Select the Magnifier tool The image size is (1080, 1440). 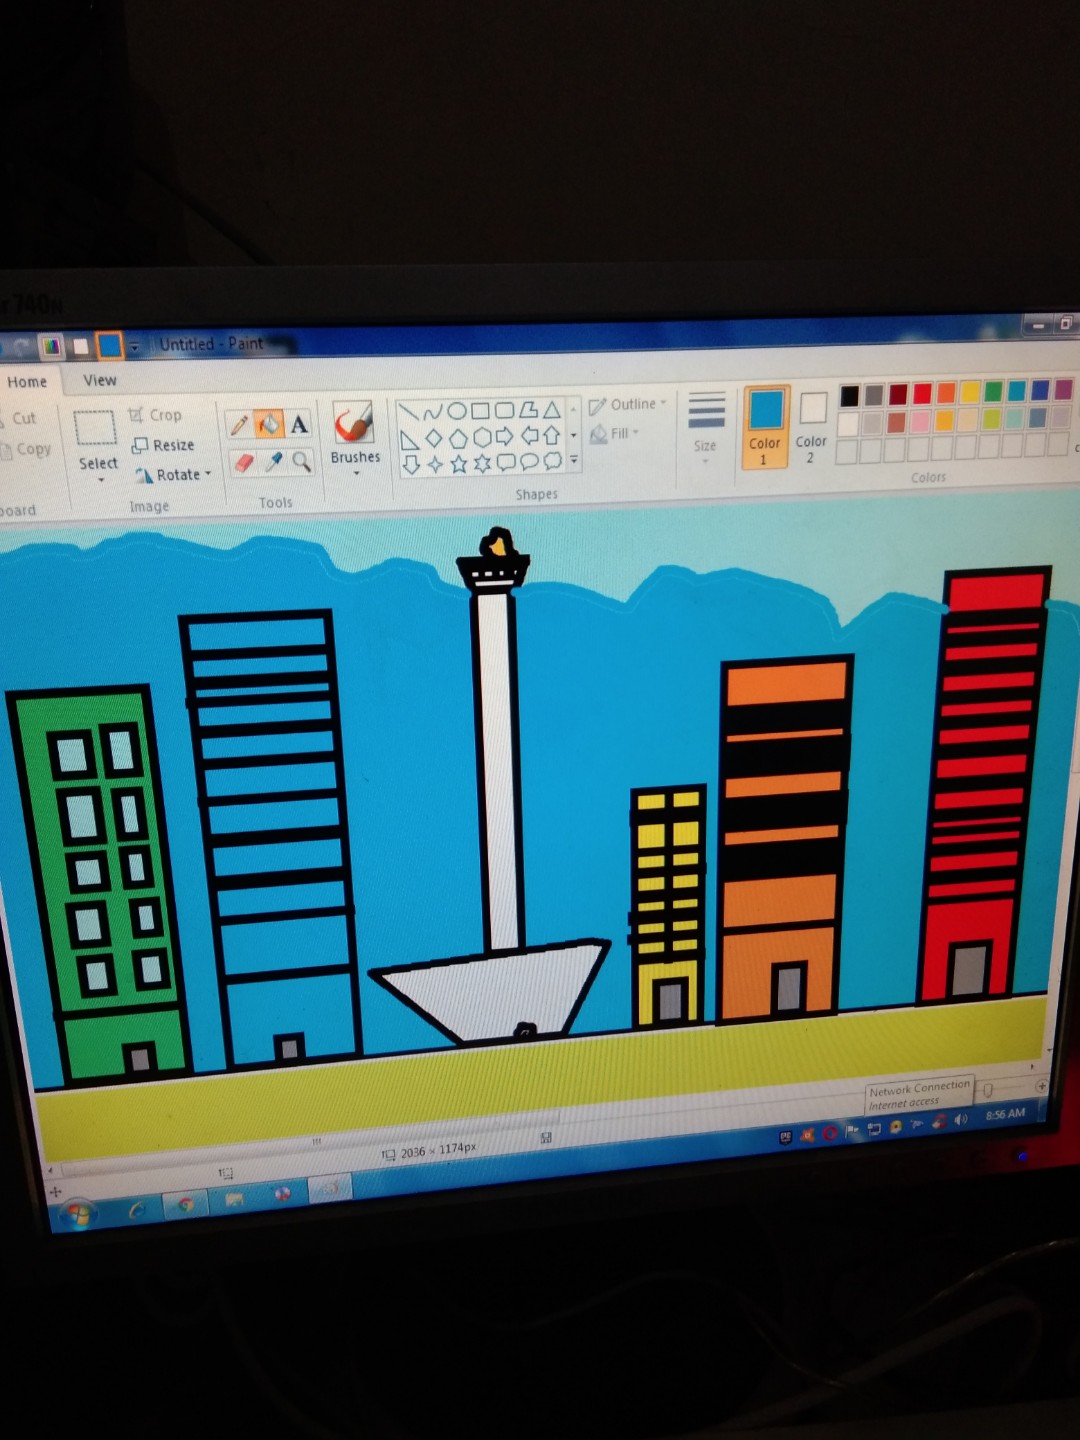[301, 461]
